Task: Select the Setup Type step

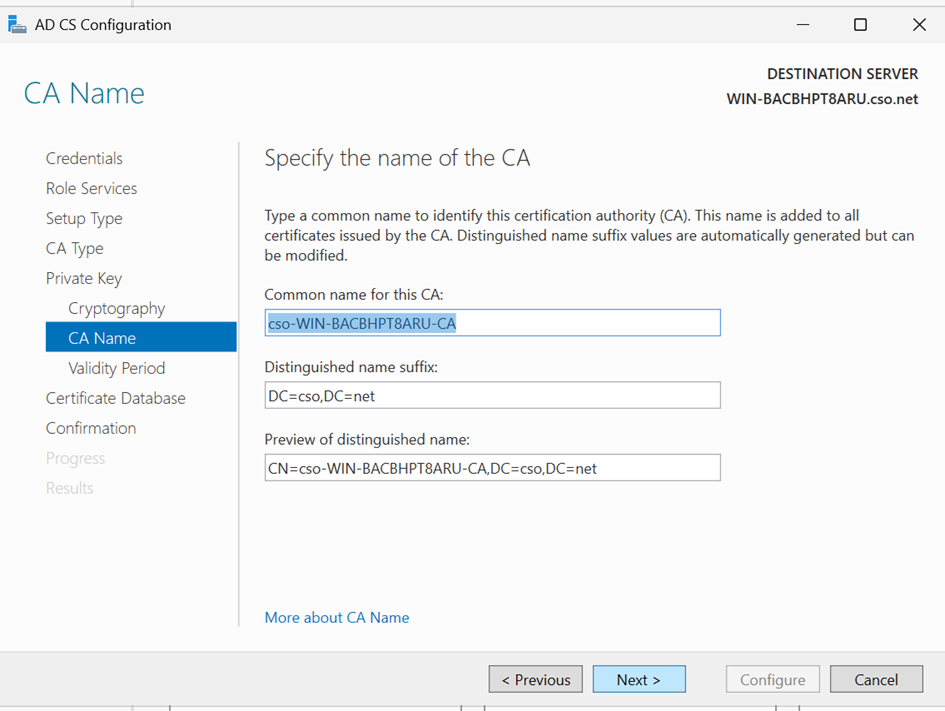Action: [x=84, y=218]
